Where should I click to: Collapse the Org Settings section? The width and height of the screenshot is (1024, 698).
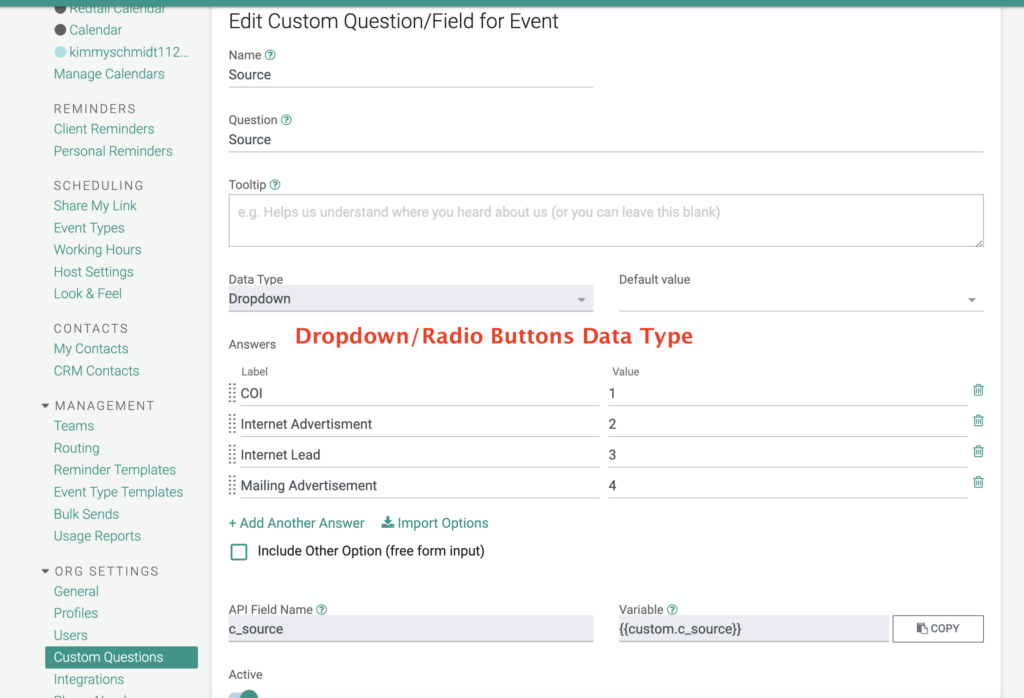pyautogui.click(x=45, y=571)
